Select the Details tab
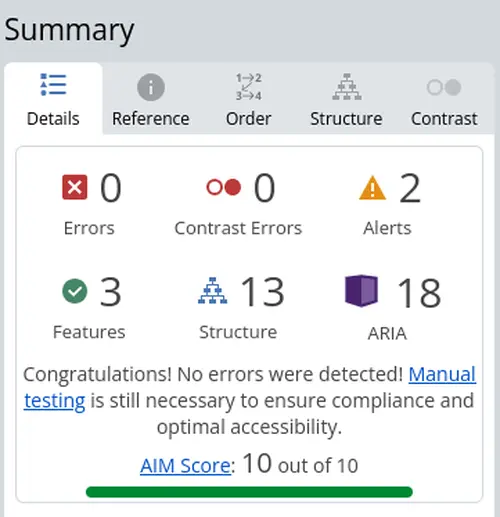 [53, 99]
